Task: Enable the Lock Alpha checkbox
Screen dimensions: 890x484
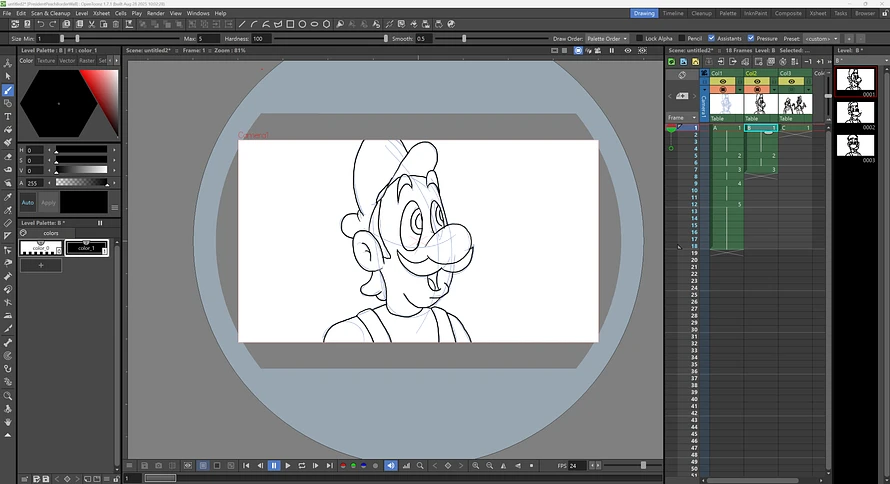Action: point(640,39)
